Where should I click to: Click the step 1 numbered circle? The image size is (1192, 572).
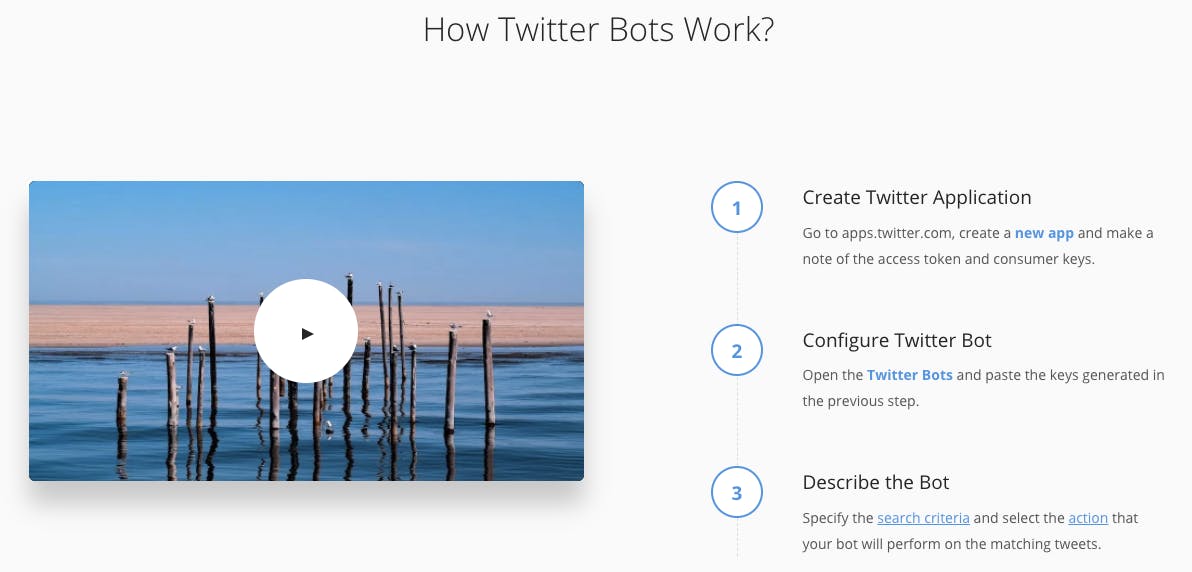(x=737, y=207)
